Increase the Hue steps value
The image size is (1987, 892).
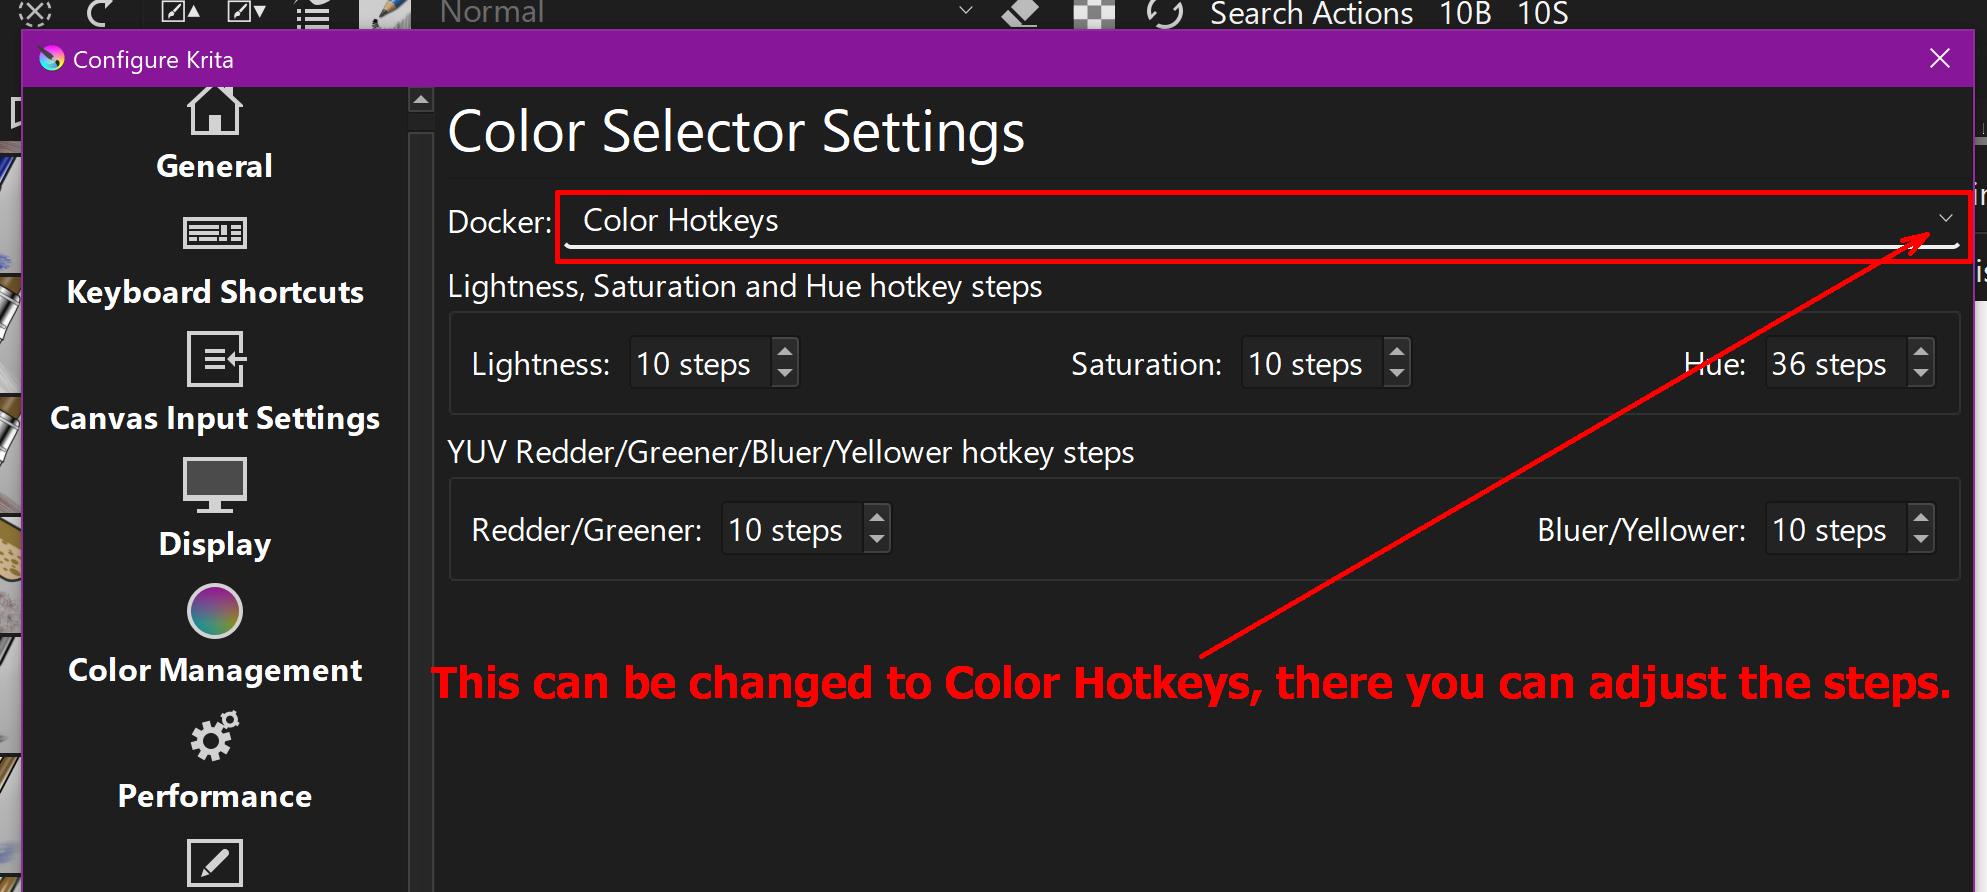[x=1920, y=351]
